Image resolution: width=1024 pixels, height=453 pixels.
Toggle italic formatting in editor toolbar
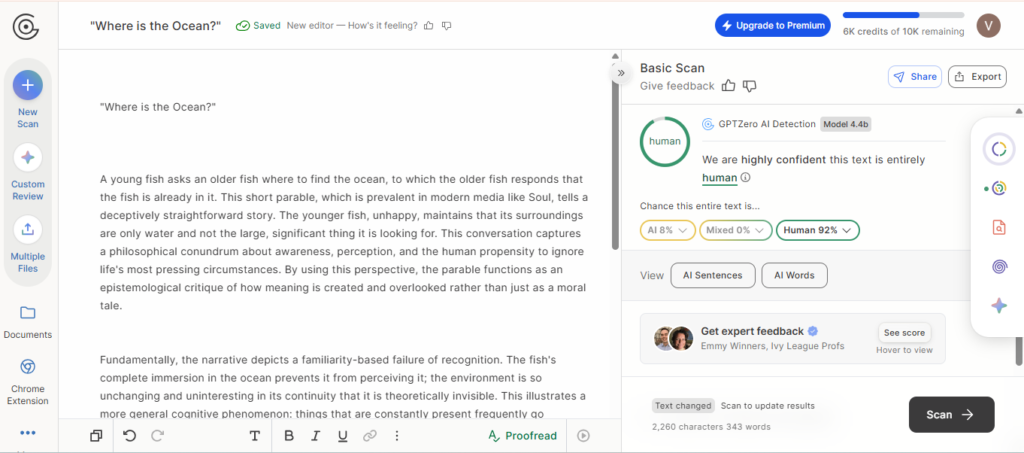tap(316, 435)
